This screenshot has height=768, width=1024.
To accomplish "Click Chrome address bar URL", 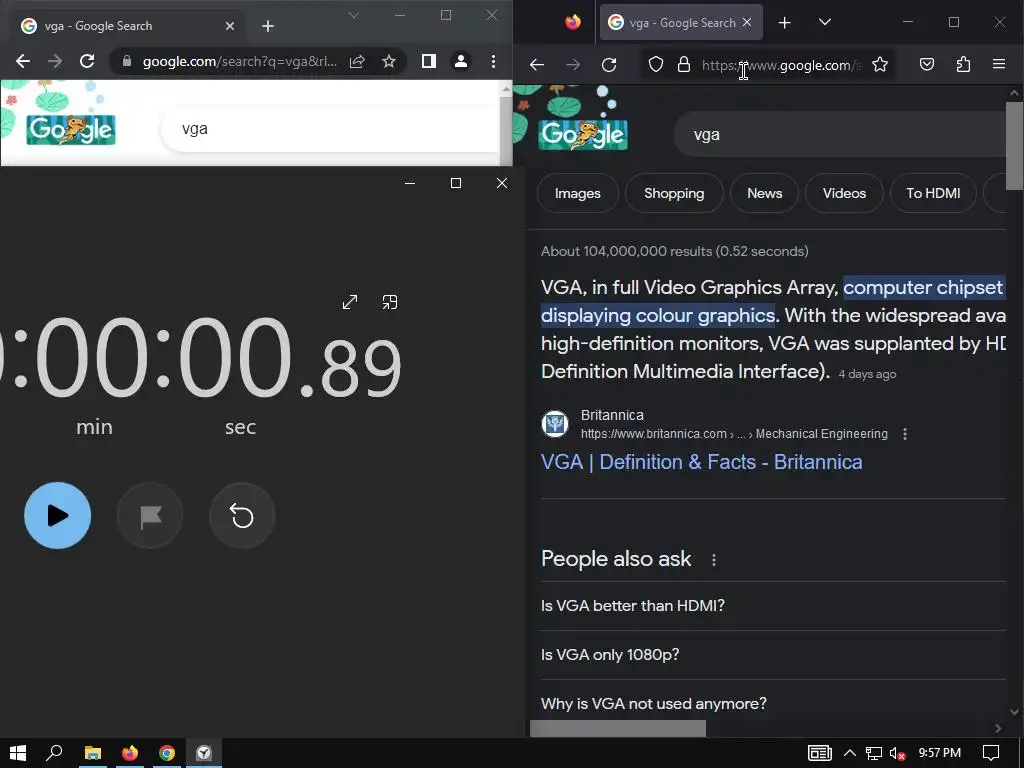I will click(240, 61).
